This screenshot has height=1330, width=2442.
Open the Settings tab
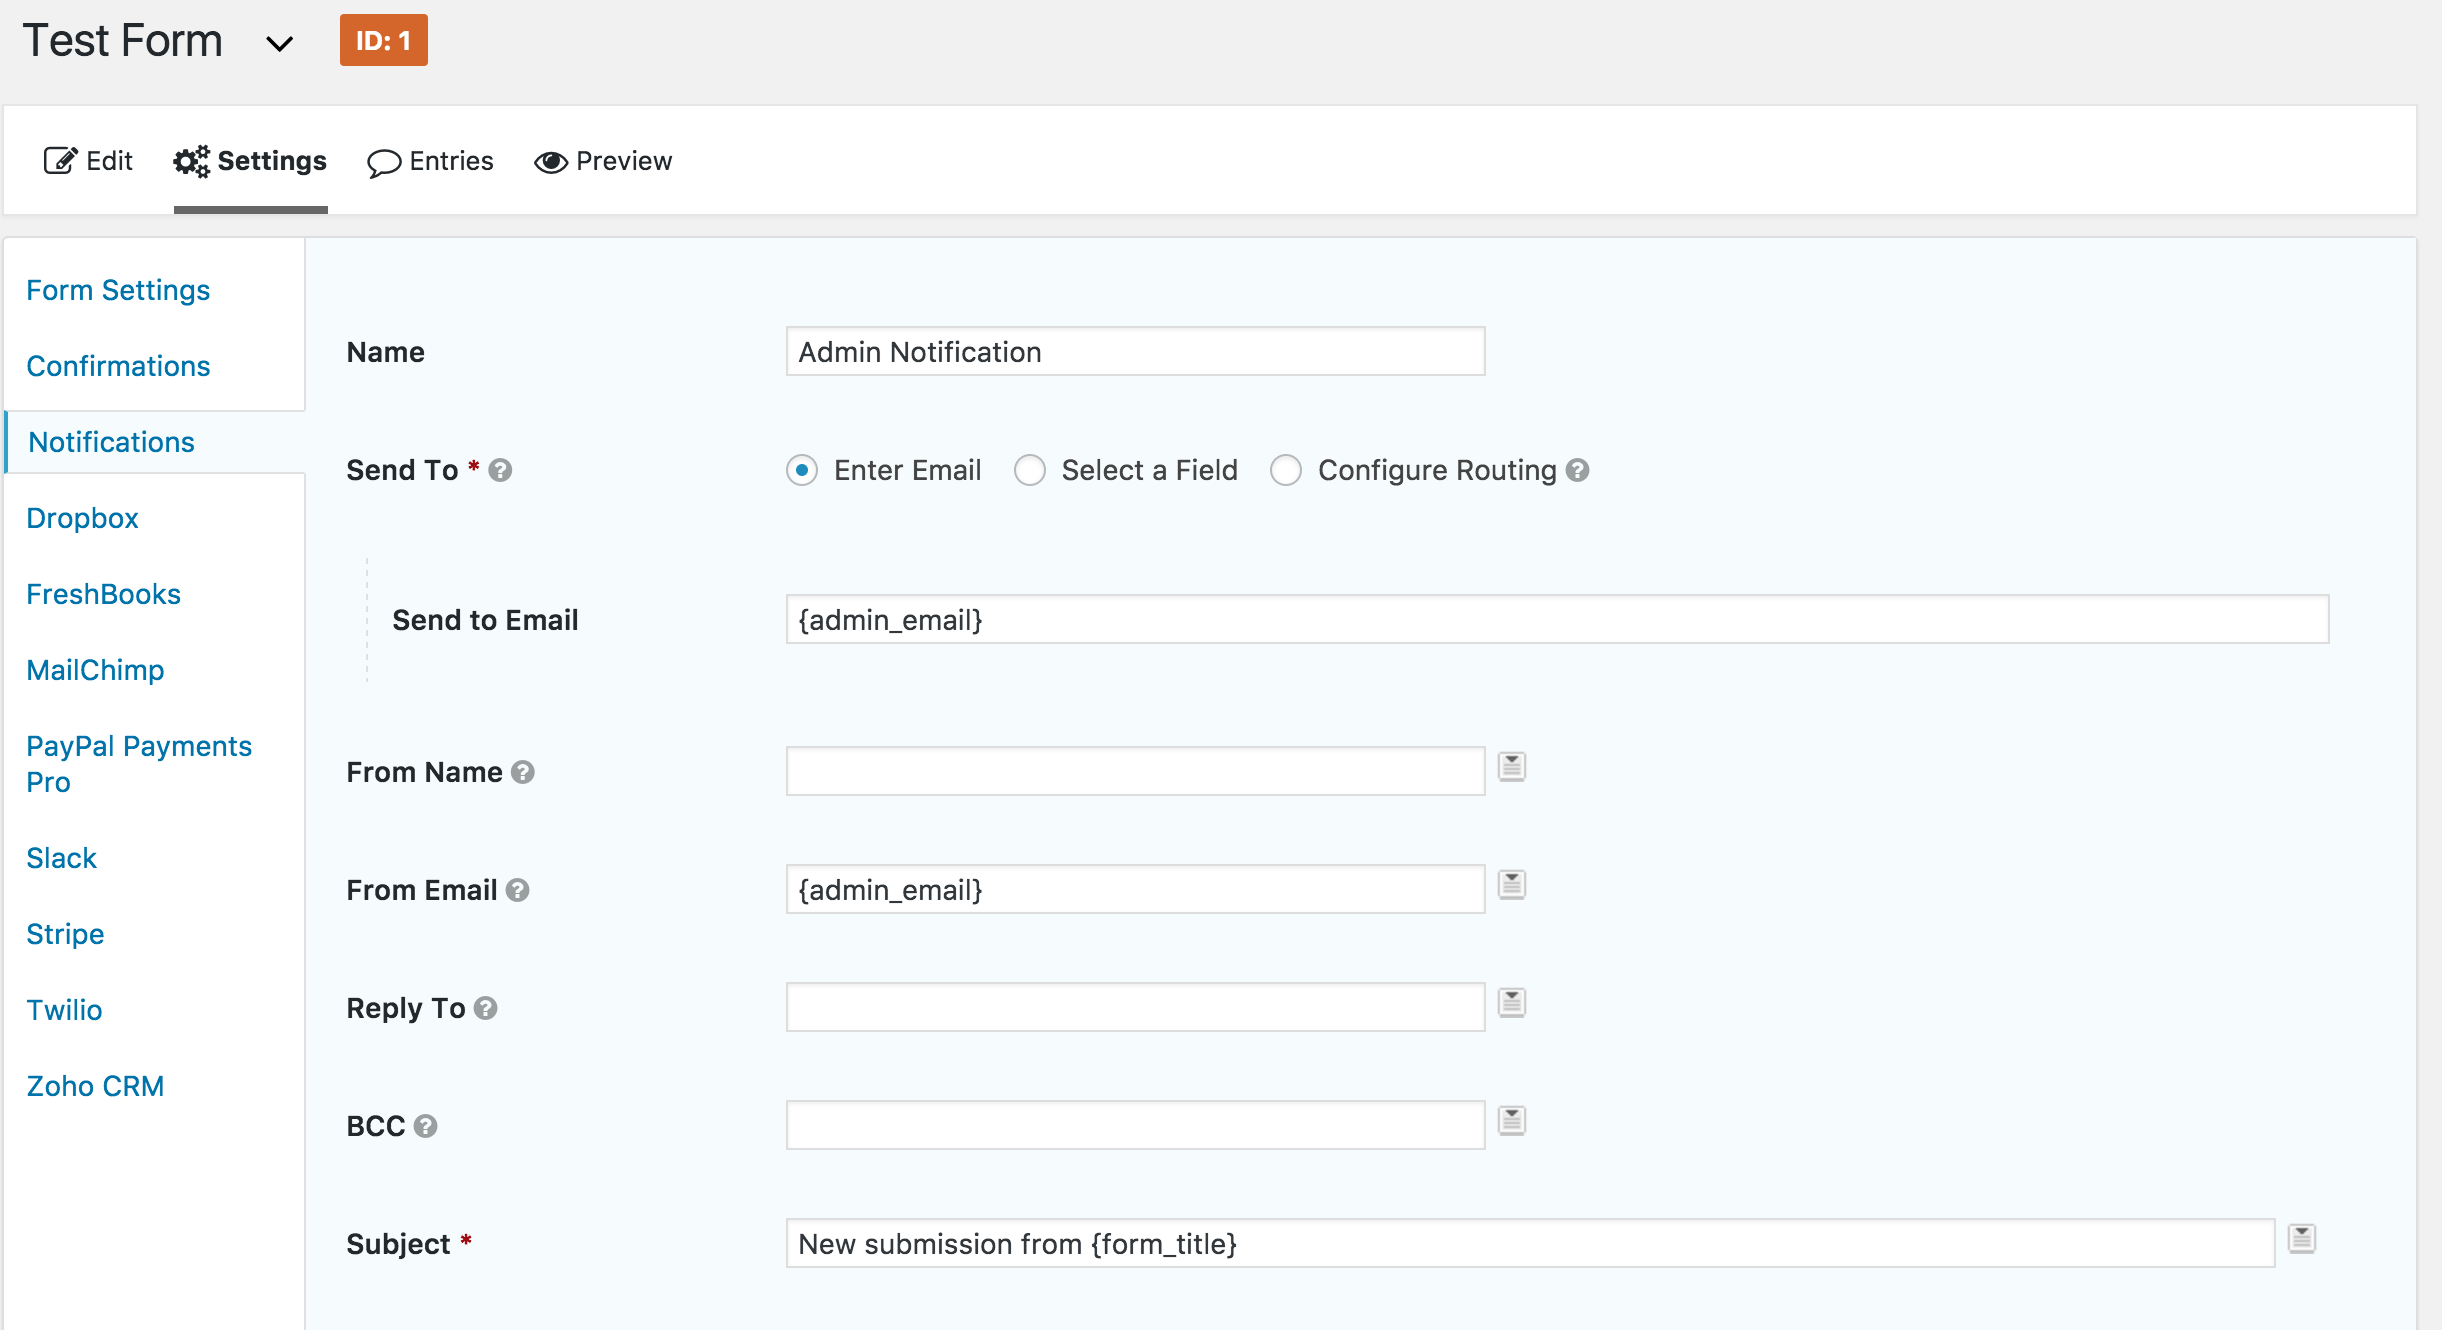tap(250, 161)
